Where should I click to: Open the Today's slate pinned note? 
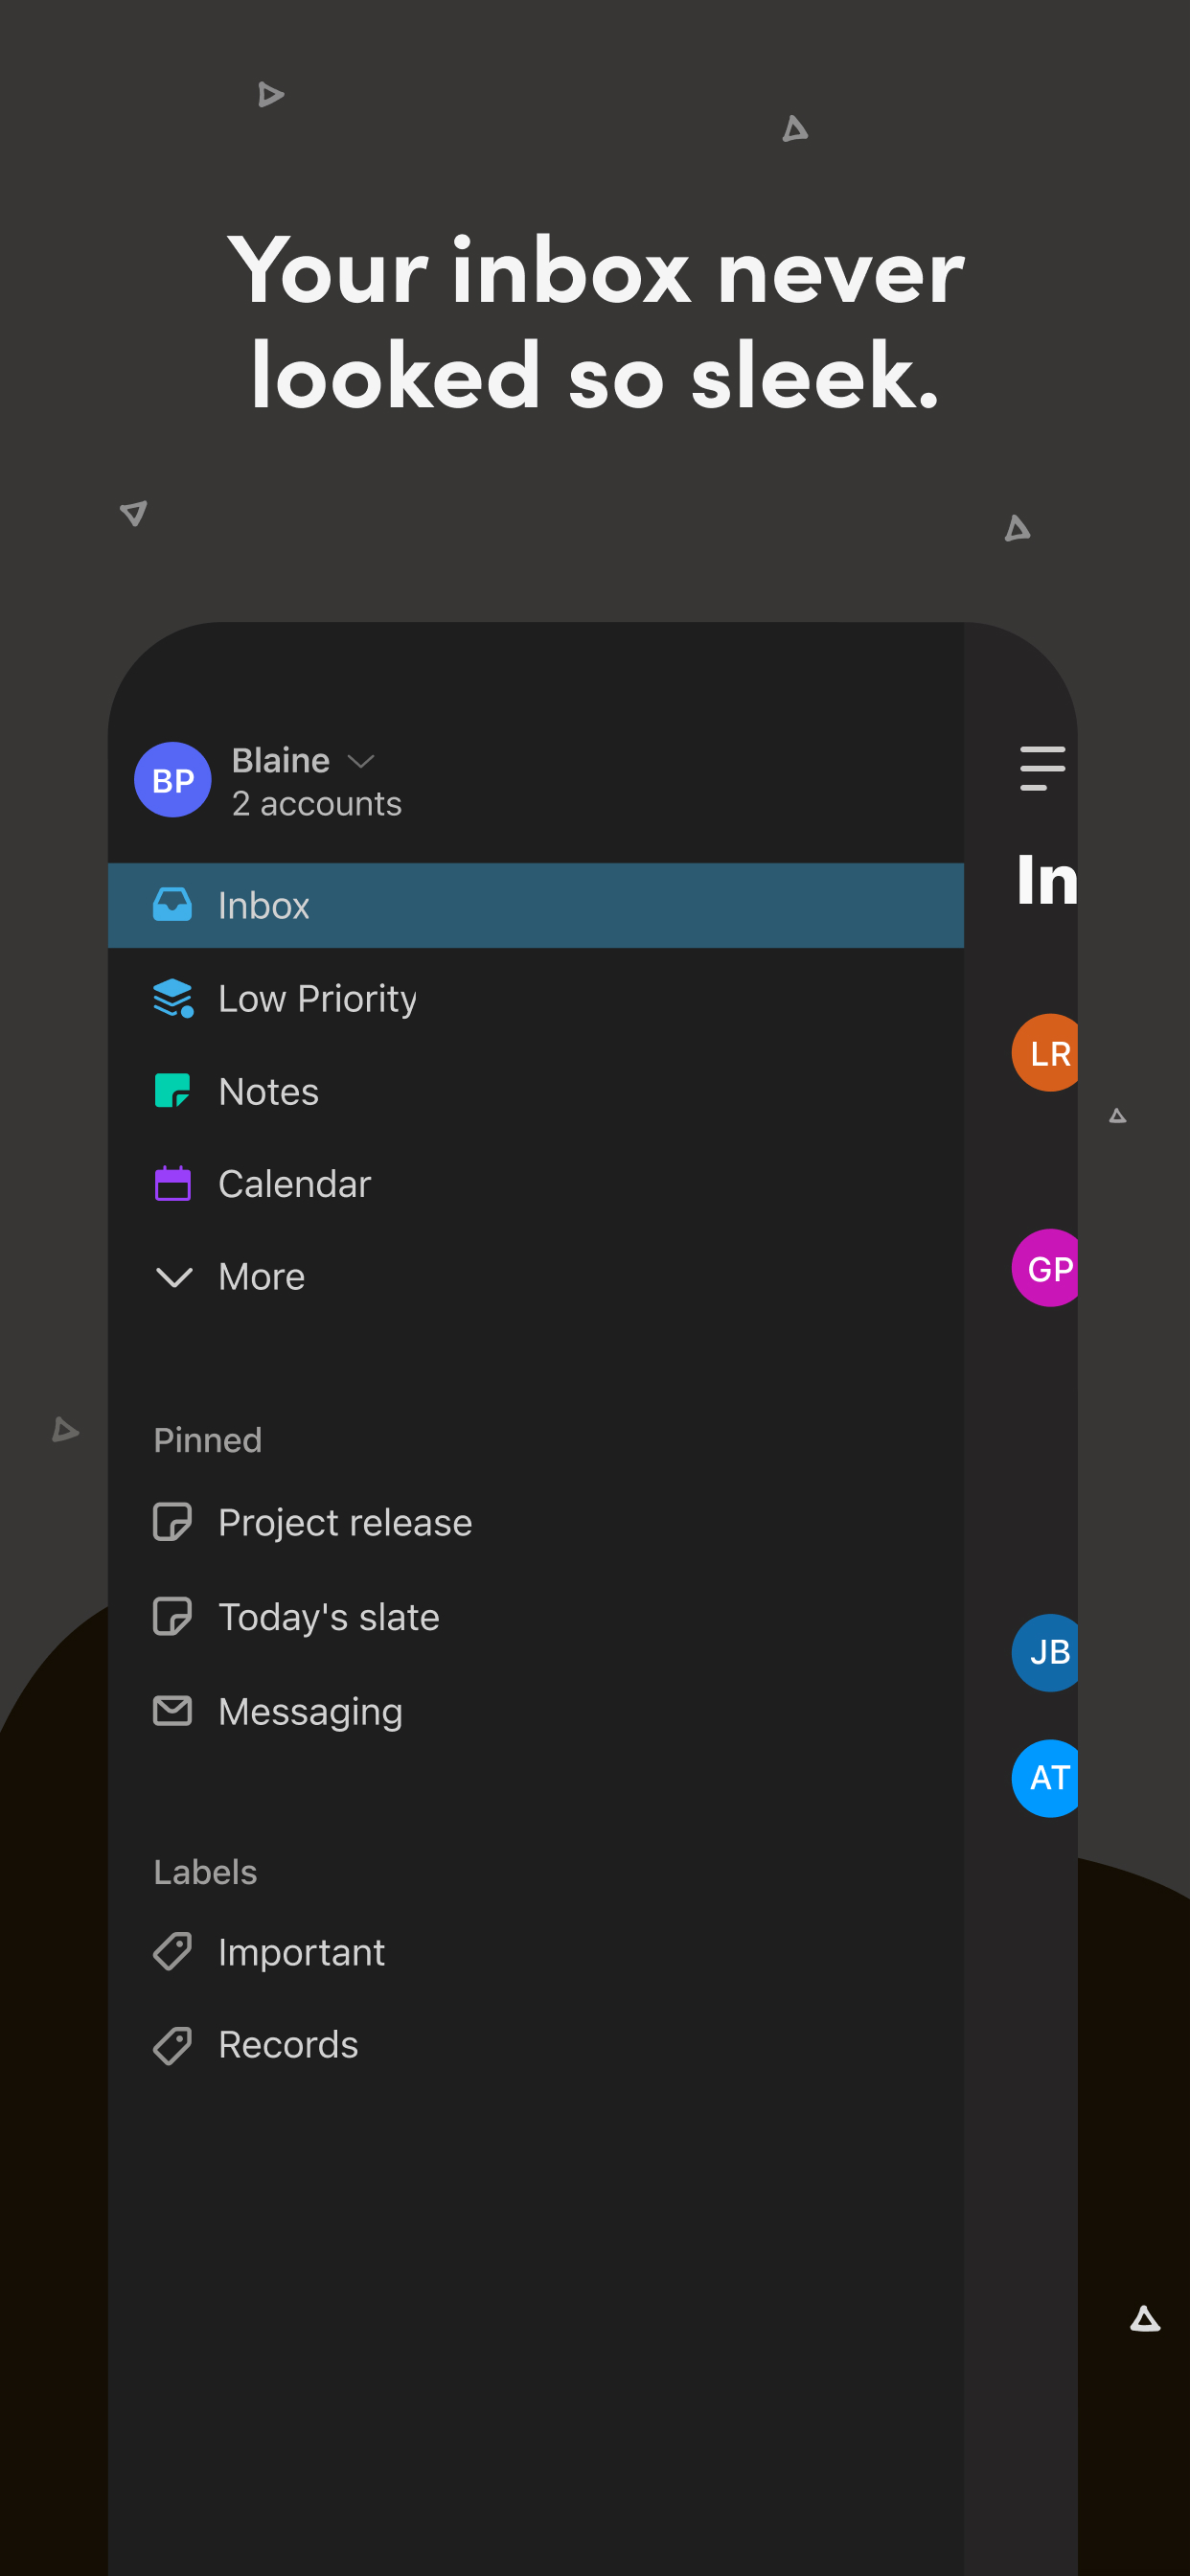pyautogui.click(x=328, y=1617)
